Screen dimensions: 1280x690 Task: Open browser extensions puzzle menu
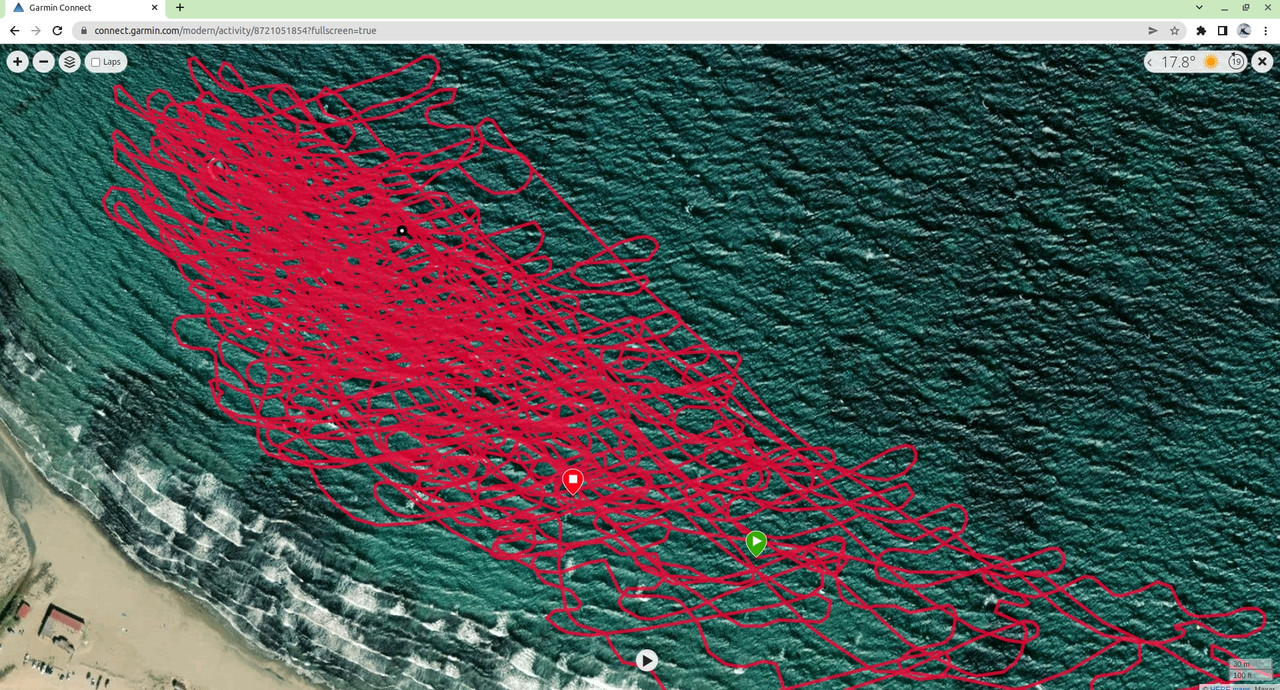pos(1201,31)
